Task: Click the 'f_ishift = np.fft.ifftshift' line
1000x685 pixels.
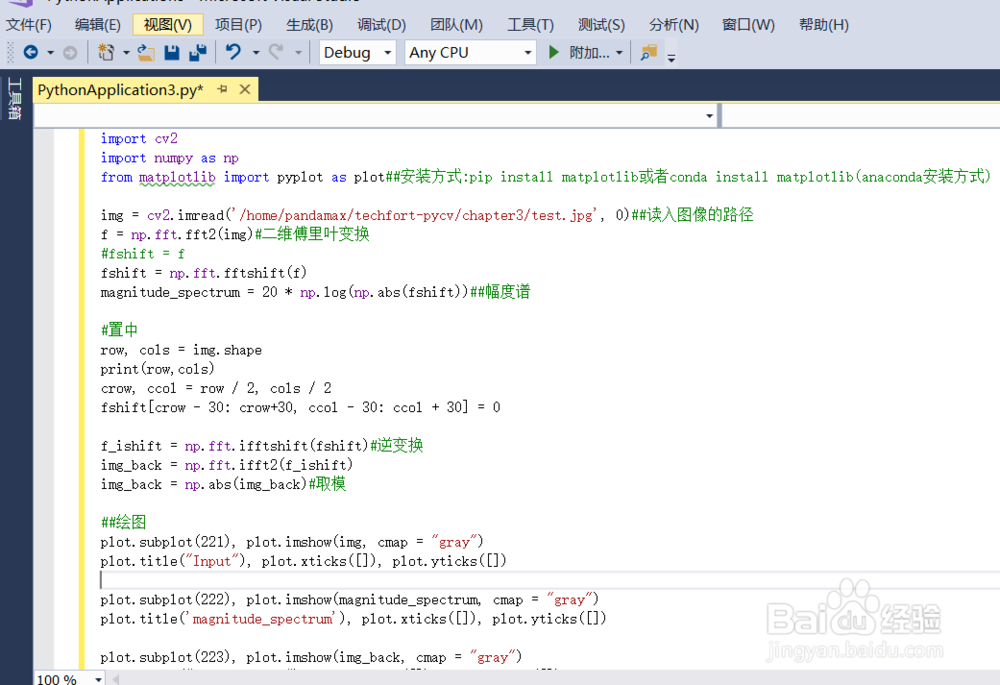Action: tap(261, 445)
